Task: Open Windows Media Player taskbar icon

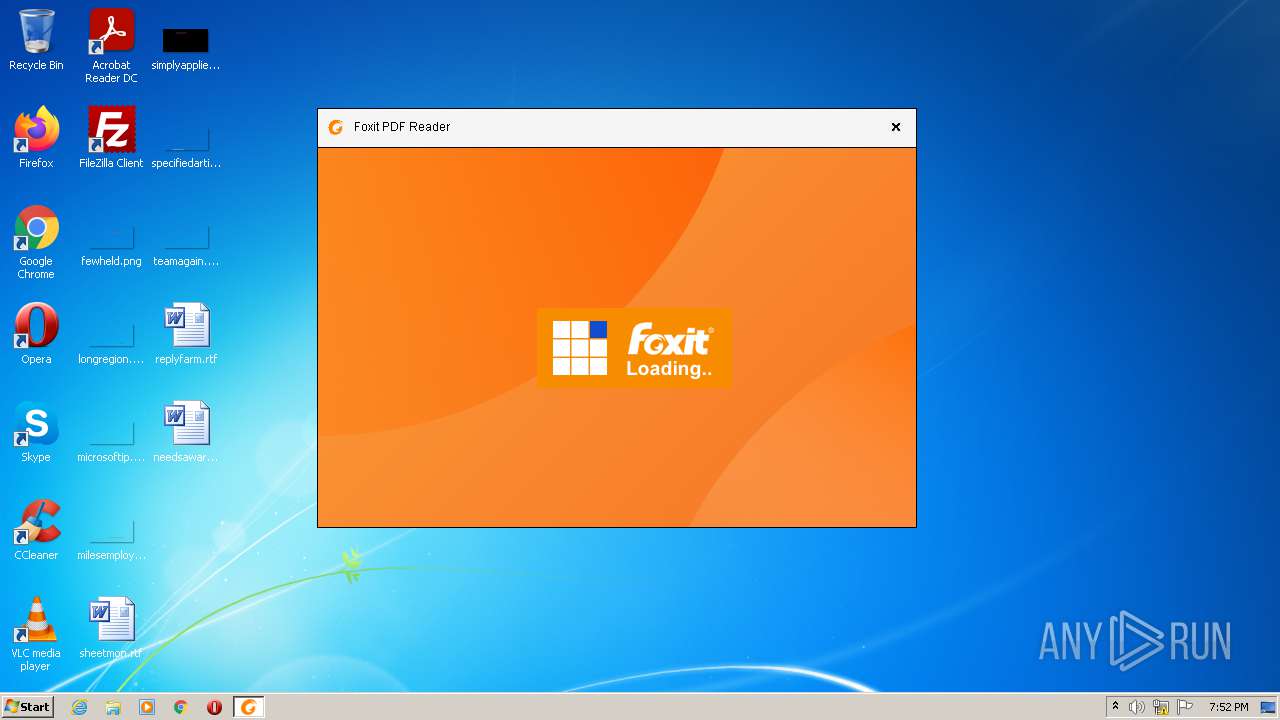Action: [147, 707]
